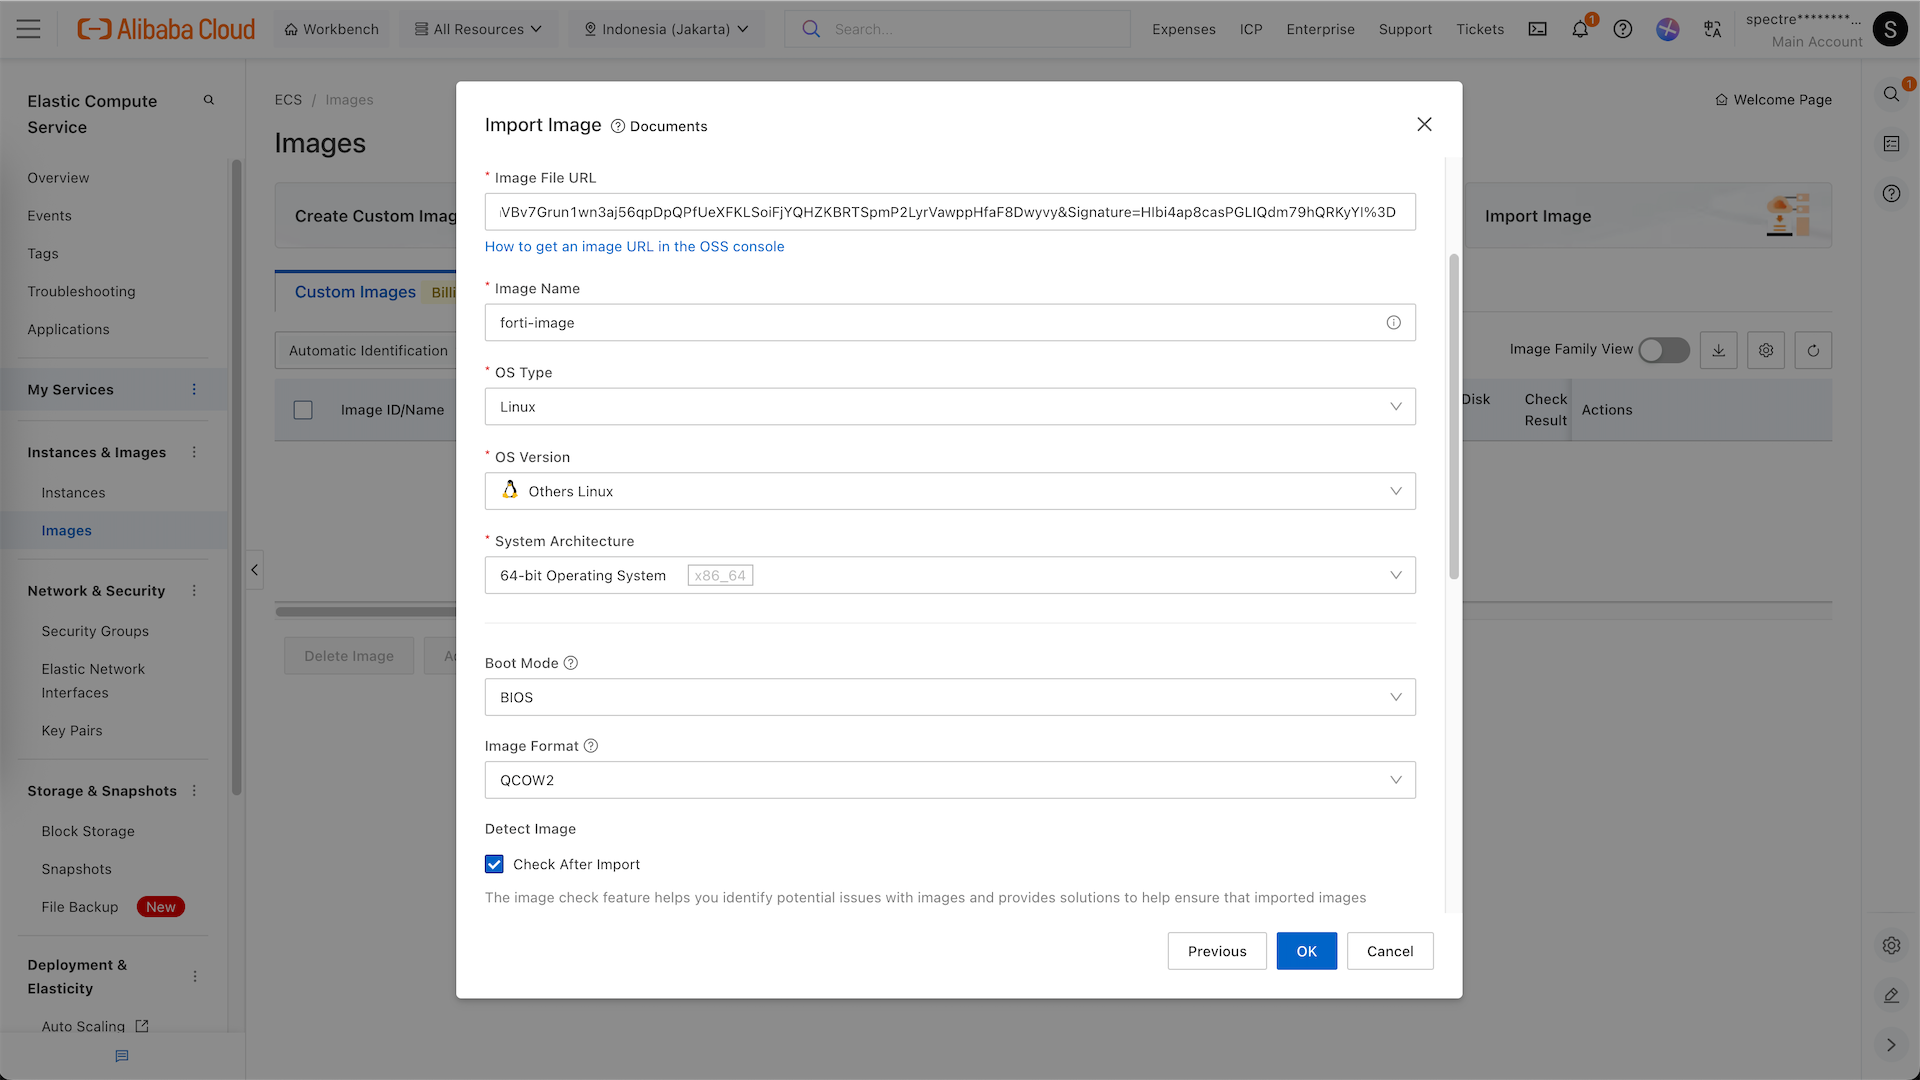Expand the OS Type dropdown
This screenshot has height=1080, width=1920.
(949, 407)
